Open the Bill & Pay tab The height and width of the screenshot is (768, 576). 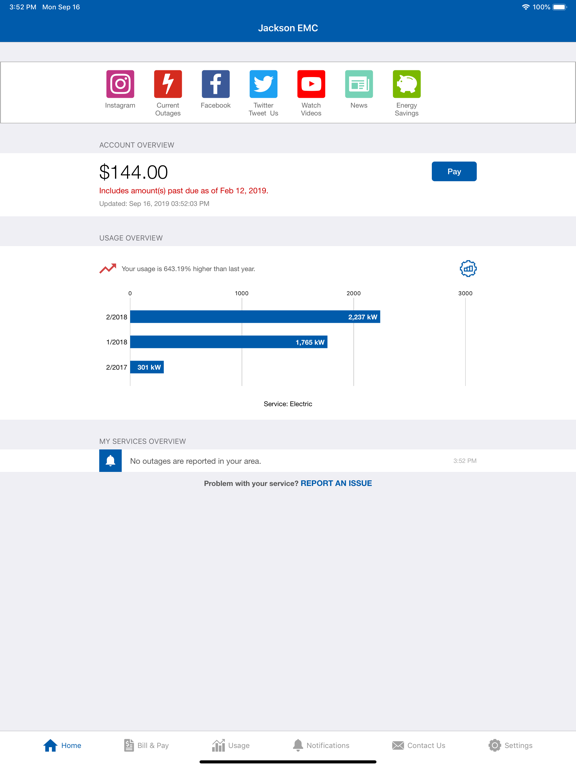coord(146,745)
